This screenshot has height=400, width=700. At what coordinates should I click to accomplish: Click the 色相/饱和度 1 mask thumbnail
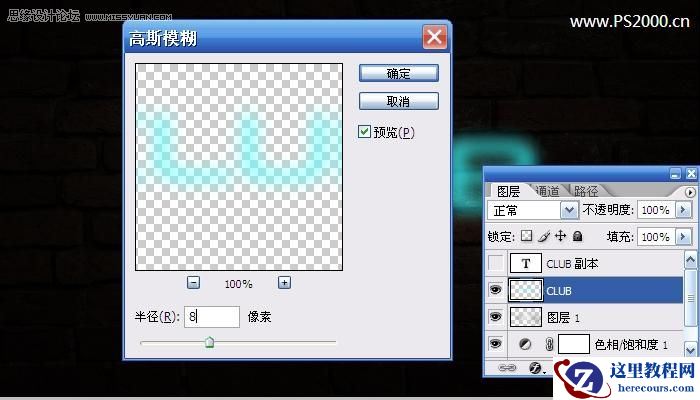pos(574,344)
